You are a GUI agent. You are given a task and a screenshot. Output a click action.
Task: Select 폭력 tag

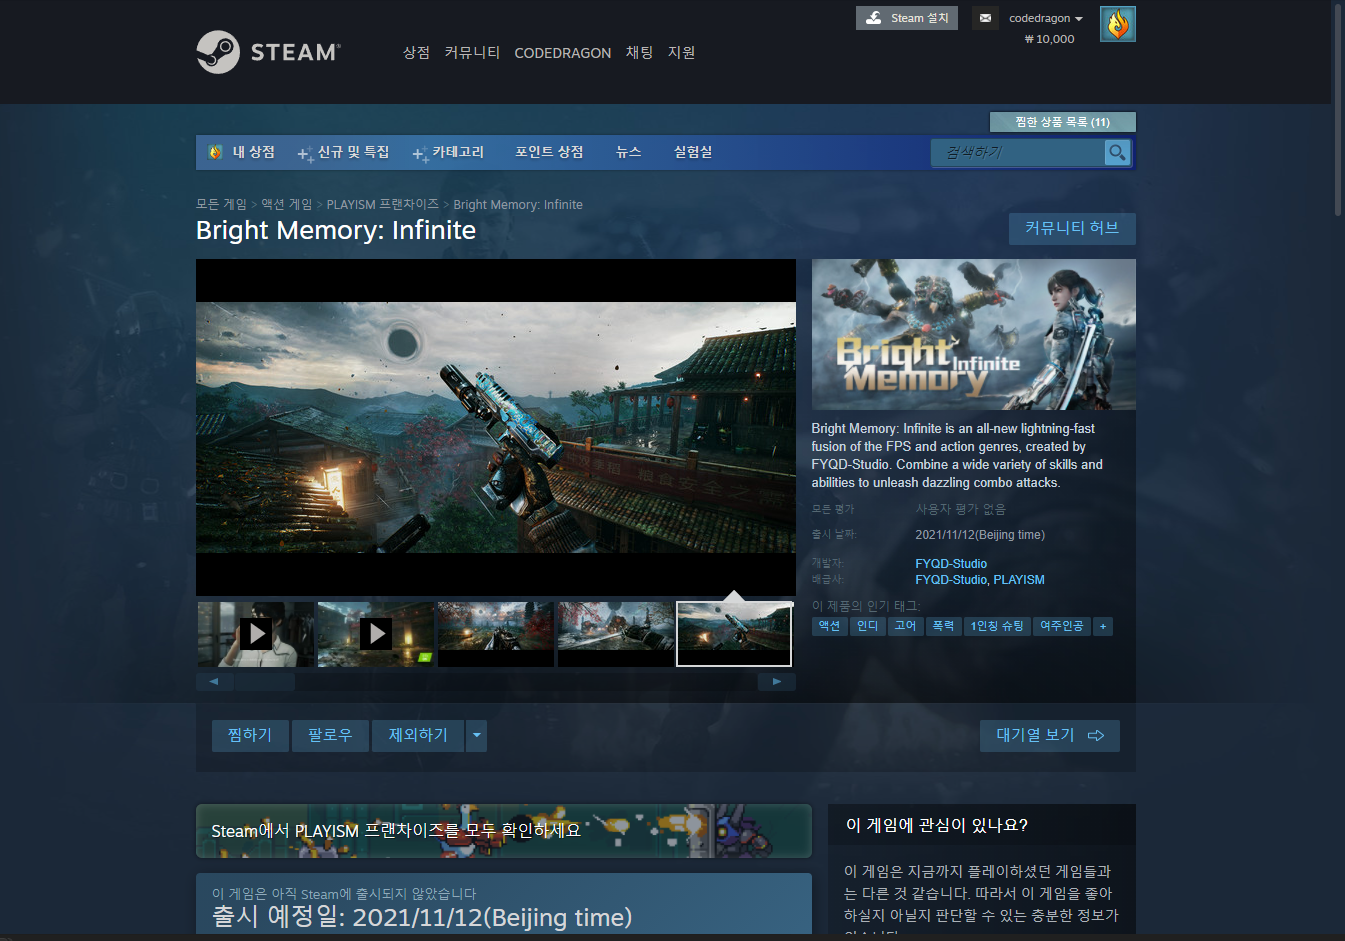[x=943, y=626]
